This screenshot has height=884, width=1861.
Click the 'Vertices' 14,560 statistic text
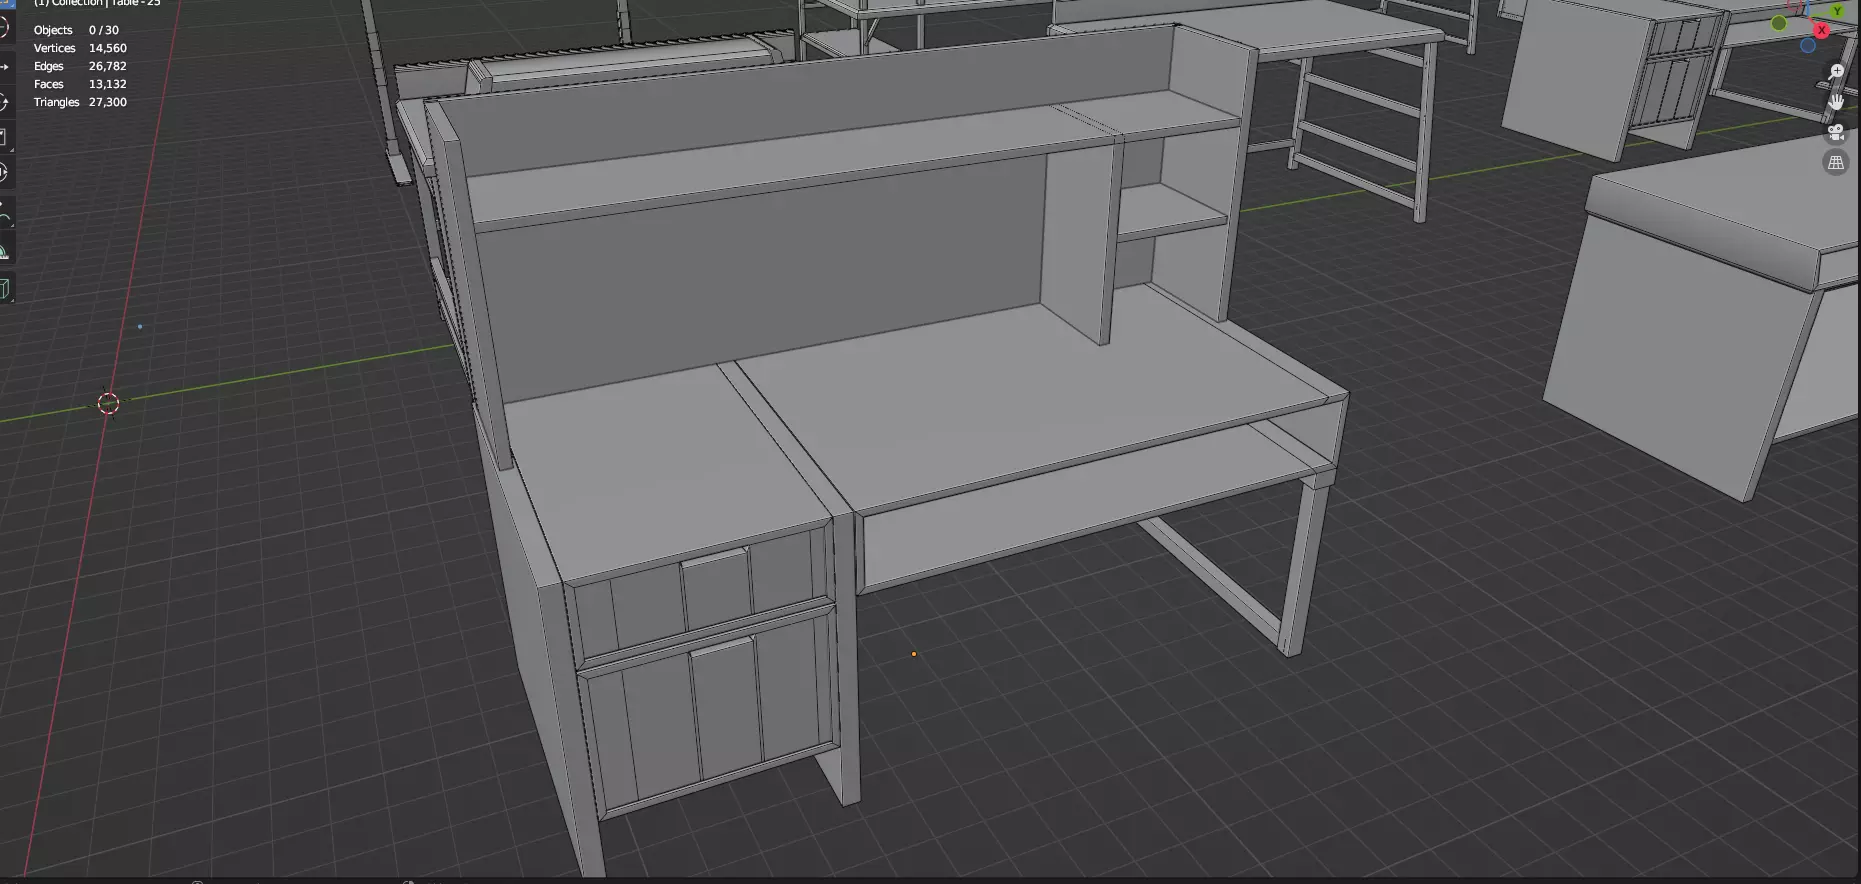click(80, 48)
